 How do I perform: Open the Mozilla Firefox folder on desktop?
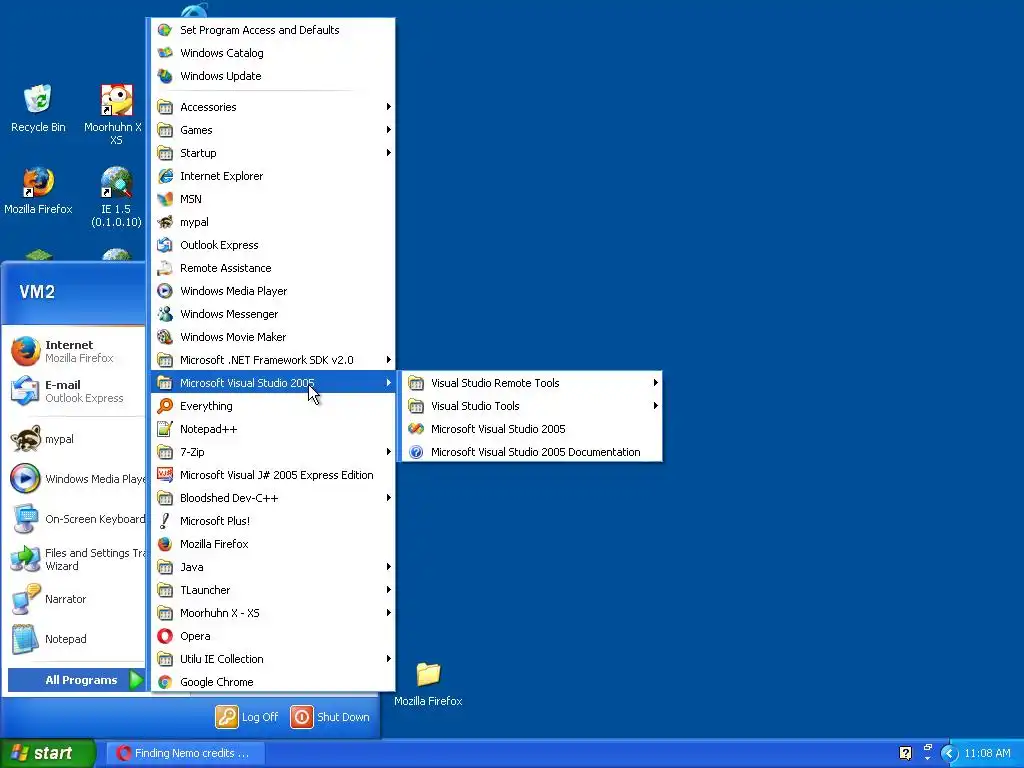[428, 683]
